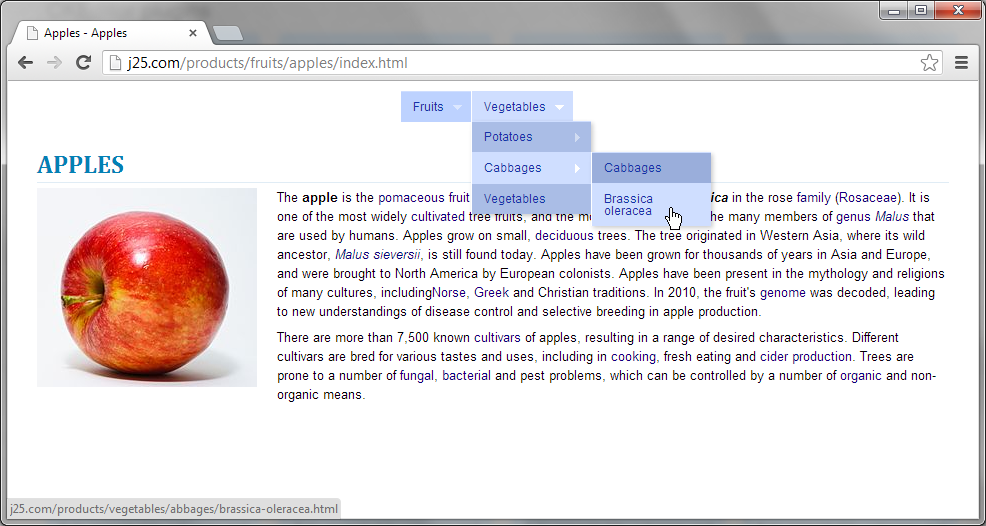Click the page icon in address bar
The height and width of the screenshot is (526, 986).
(x=116, y=63)
